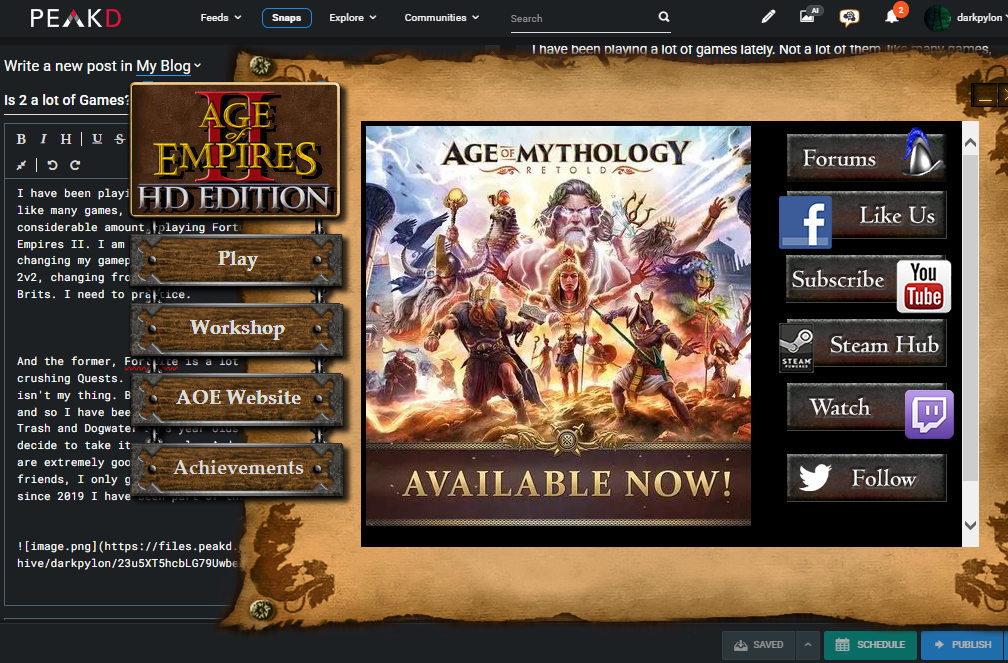The image size is (1008, 663).
Task: Toggle strikethrough formatting in editor
Action: (x=120, y=139)
